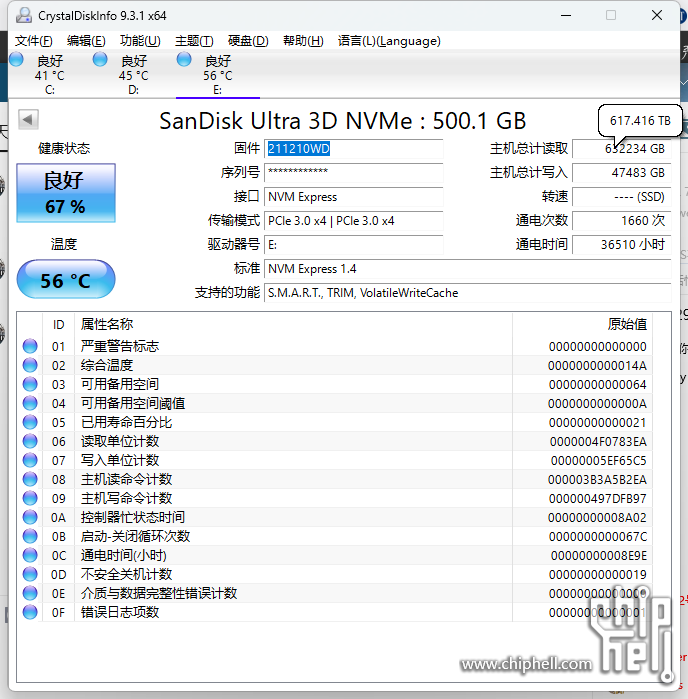Click status orb for attribute 0C 通电时间(小时)
Screen dimensions: 688x699
(30, 555)
